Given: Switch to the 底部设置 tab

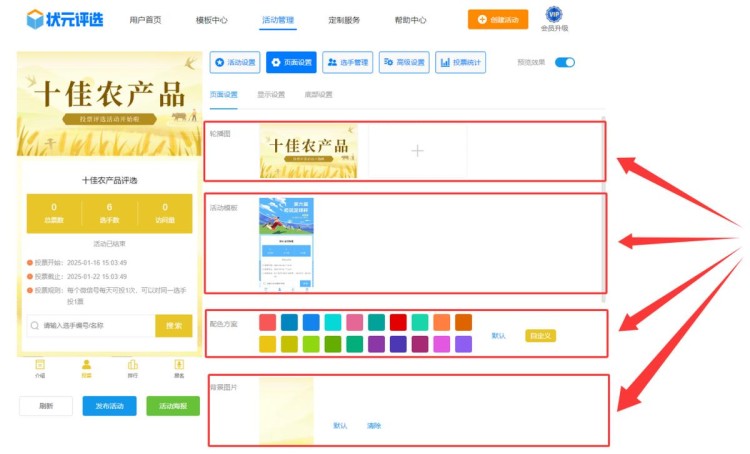Looking at the screenshot, I should click(x=318, y=95).
